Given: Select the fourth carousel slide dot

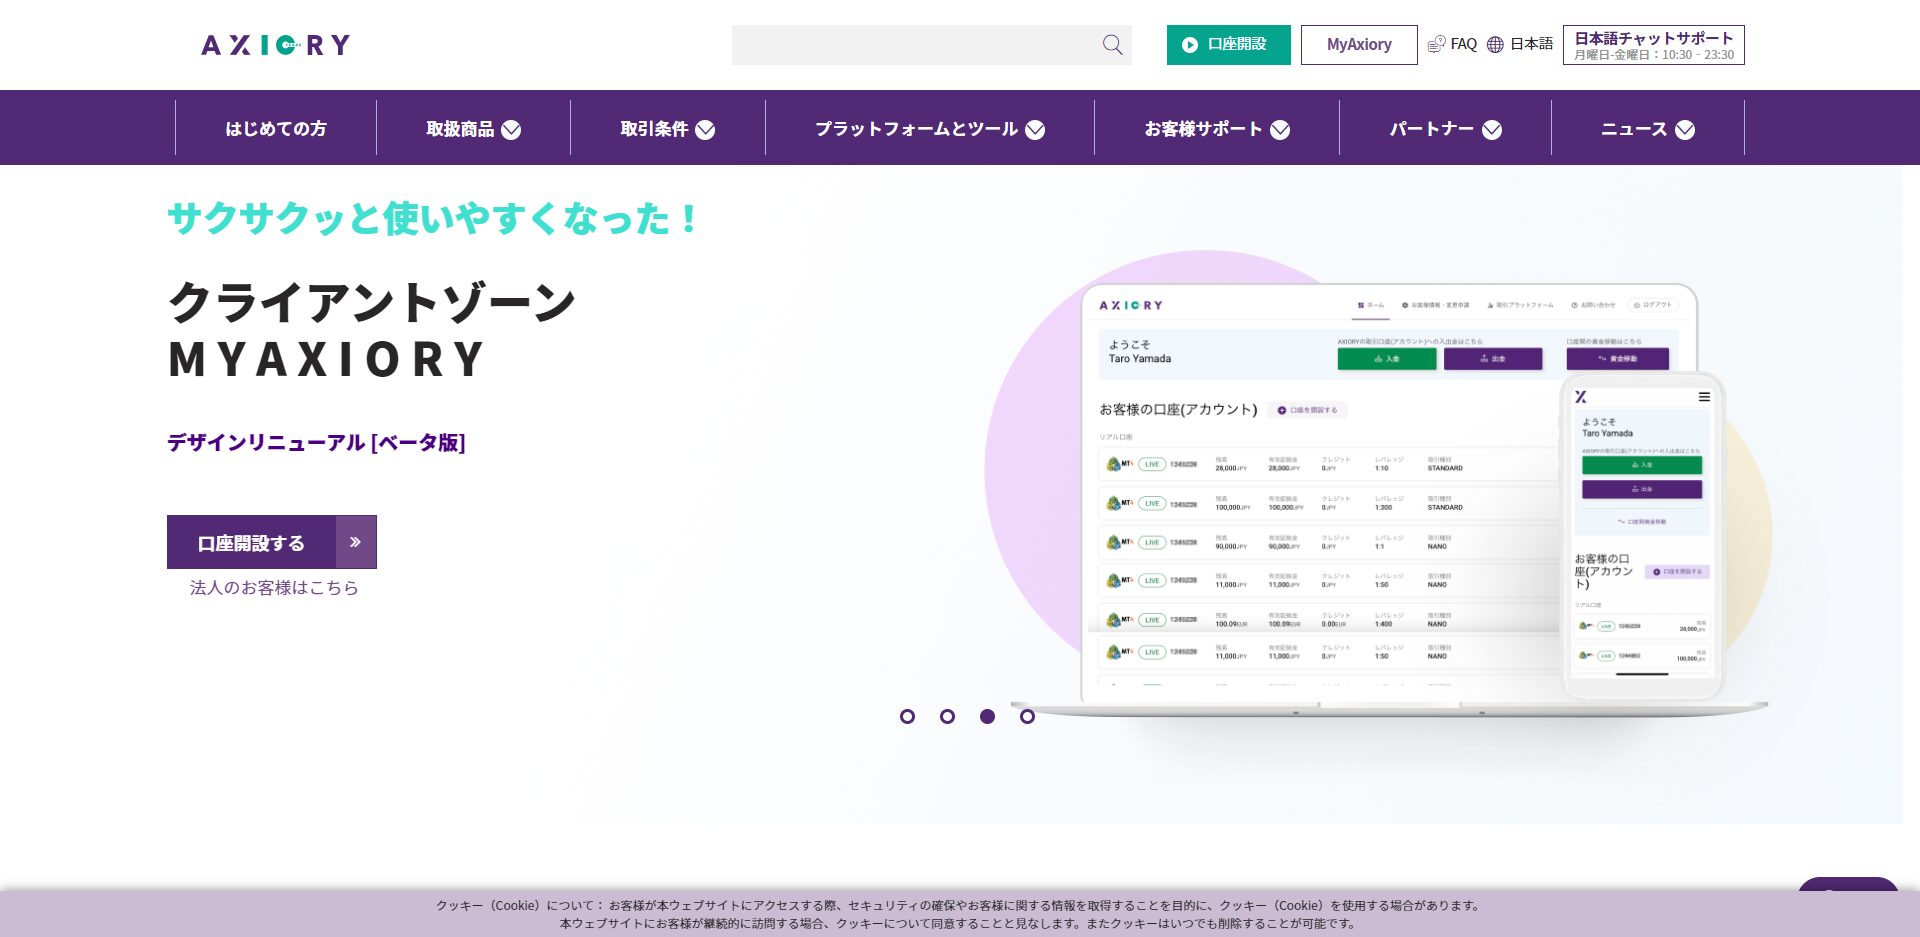Looking at the screenshot, I should pyautogui.click(x=1027, y=716).
